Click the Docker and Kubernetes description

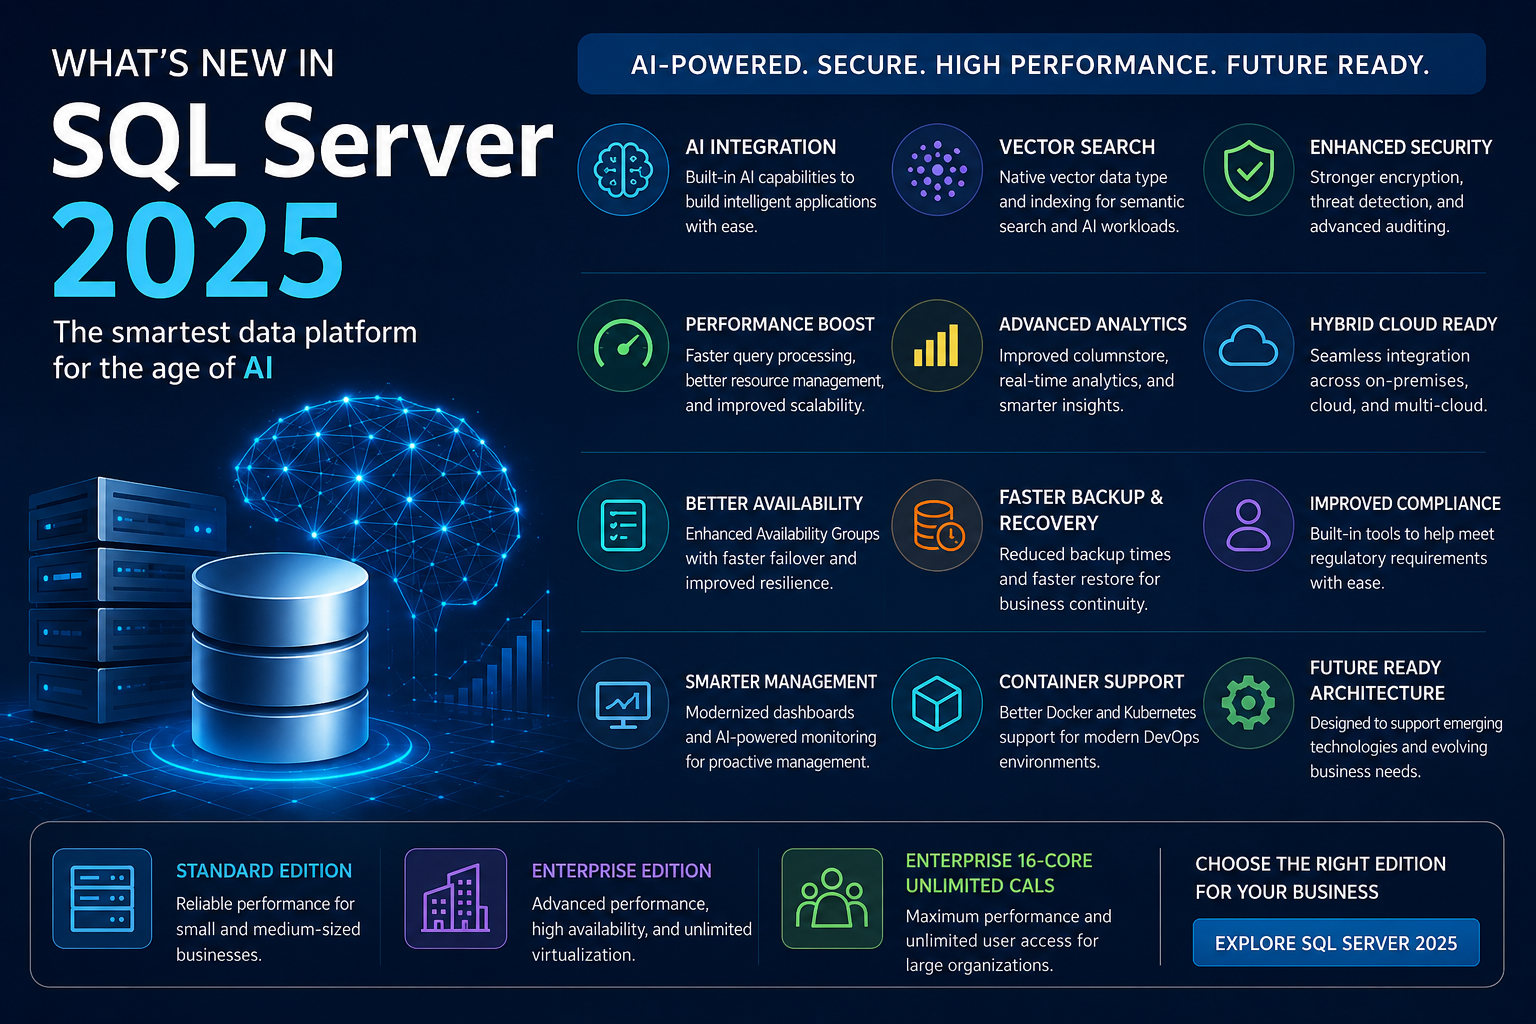(1099, 737)
